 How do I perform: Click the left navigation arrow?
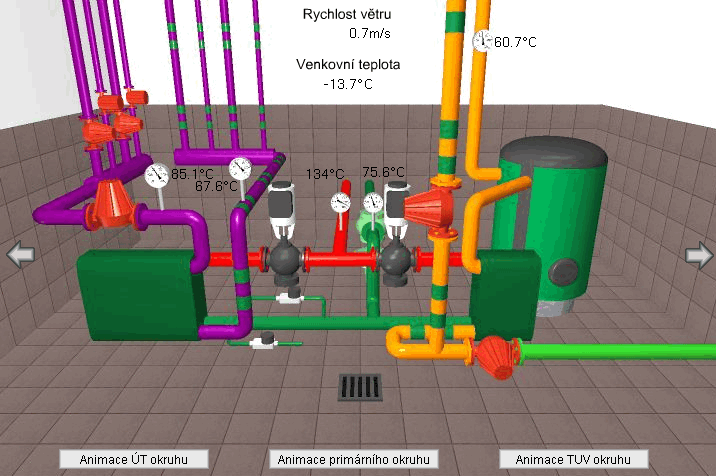(x=21, y=255)
